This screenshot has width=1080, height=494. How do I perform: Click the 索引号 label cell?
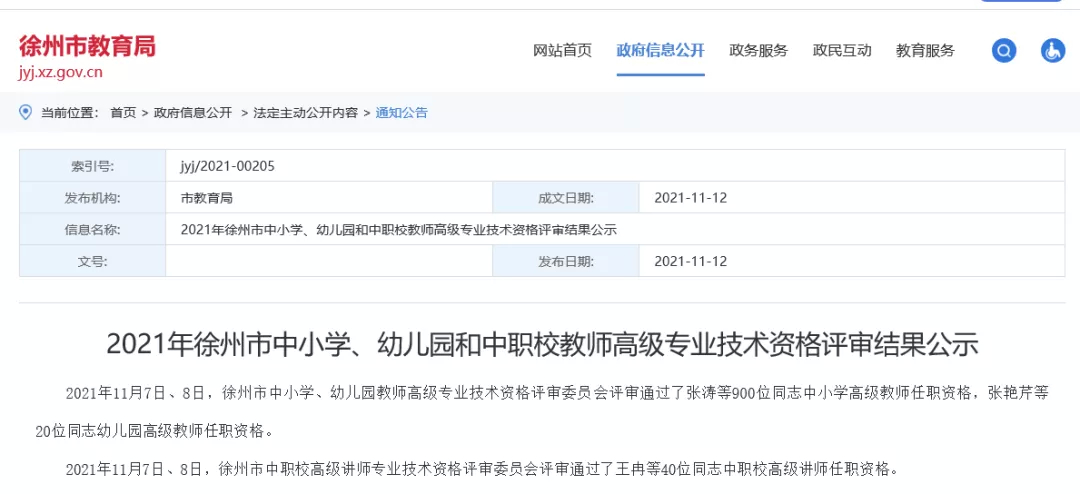click(x=92, y=165)
